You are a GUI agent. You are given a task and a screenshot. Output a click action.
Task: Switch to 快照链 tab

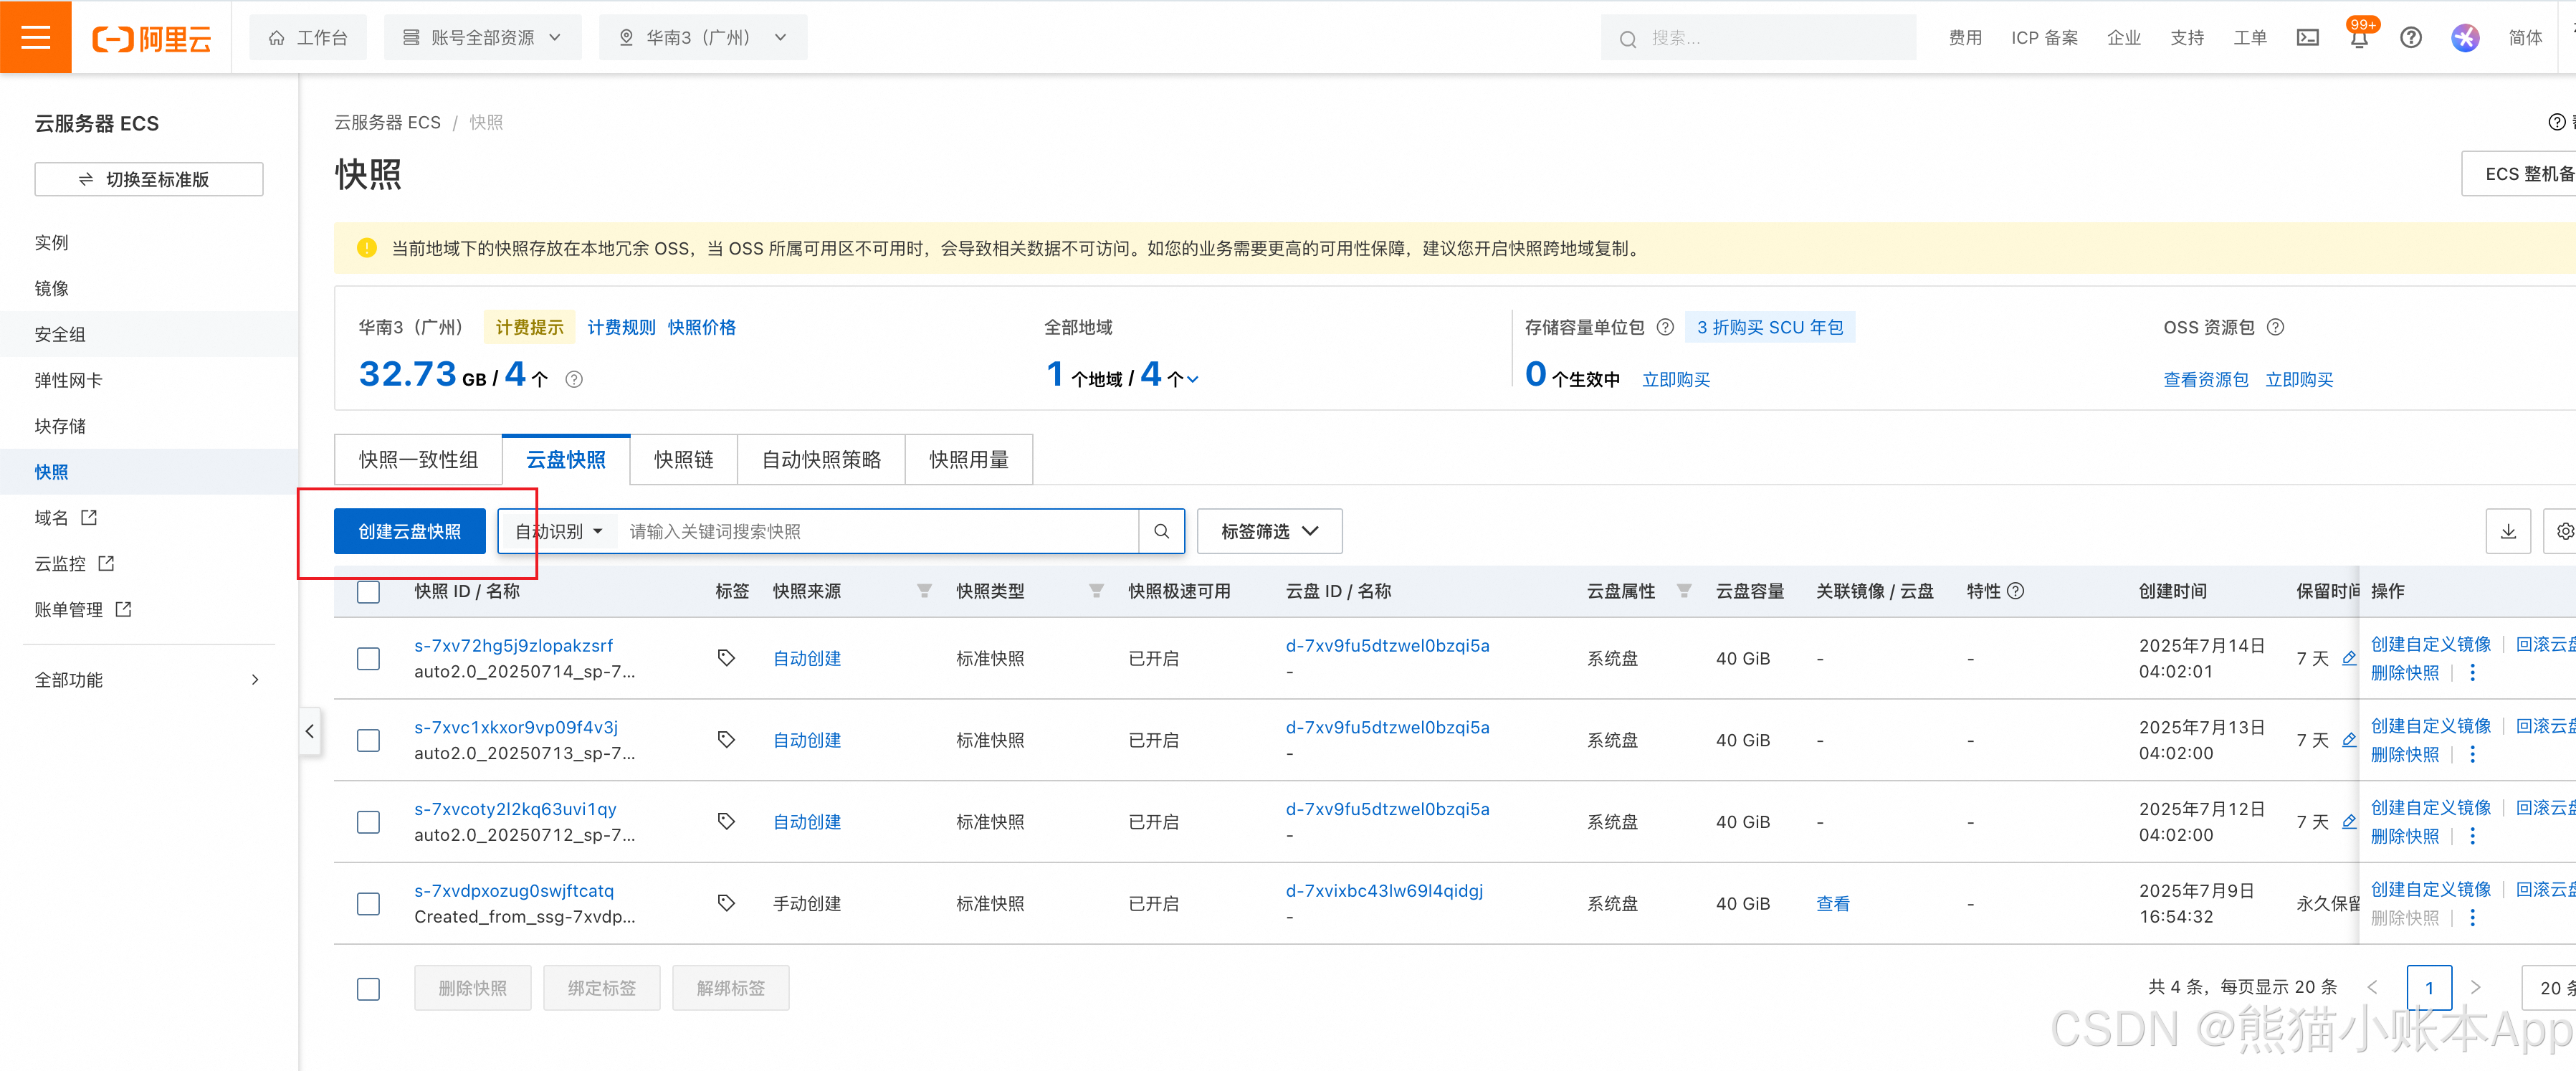[684, 460]
